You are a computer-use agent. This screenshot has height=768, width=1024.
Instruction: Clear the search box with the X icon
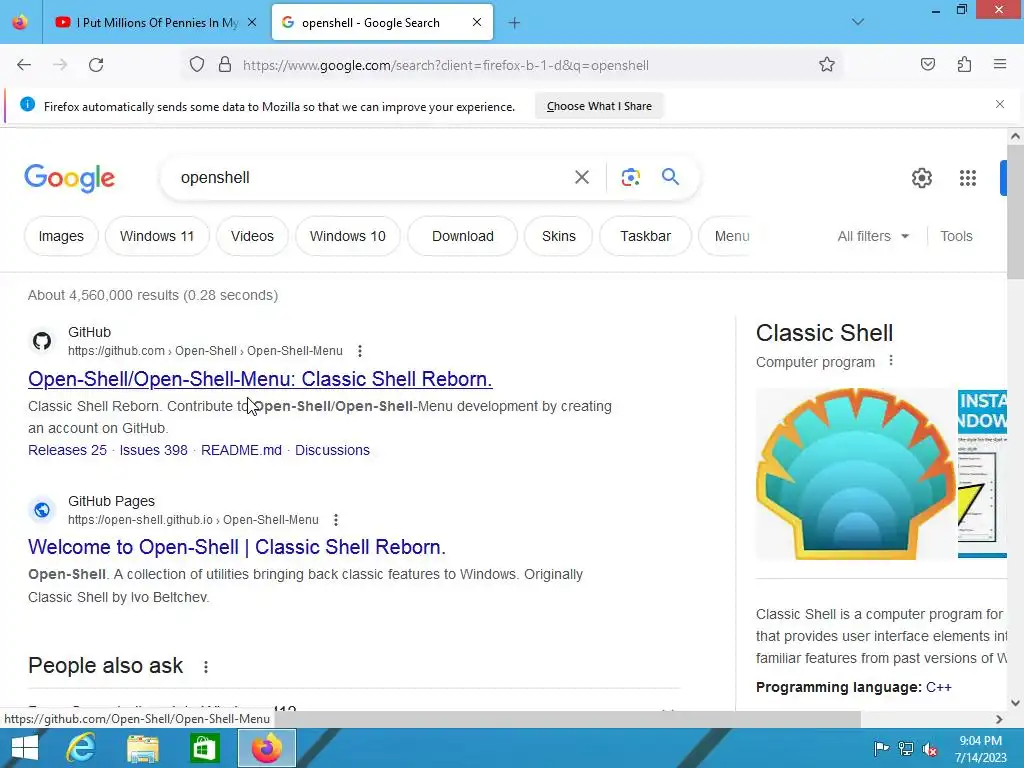coord(582,177)
